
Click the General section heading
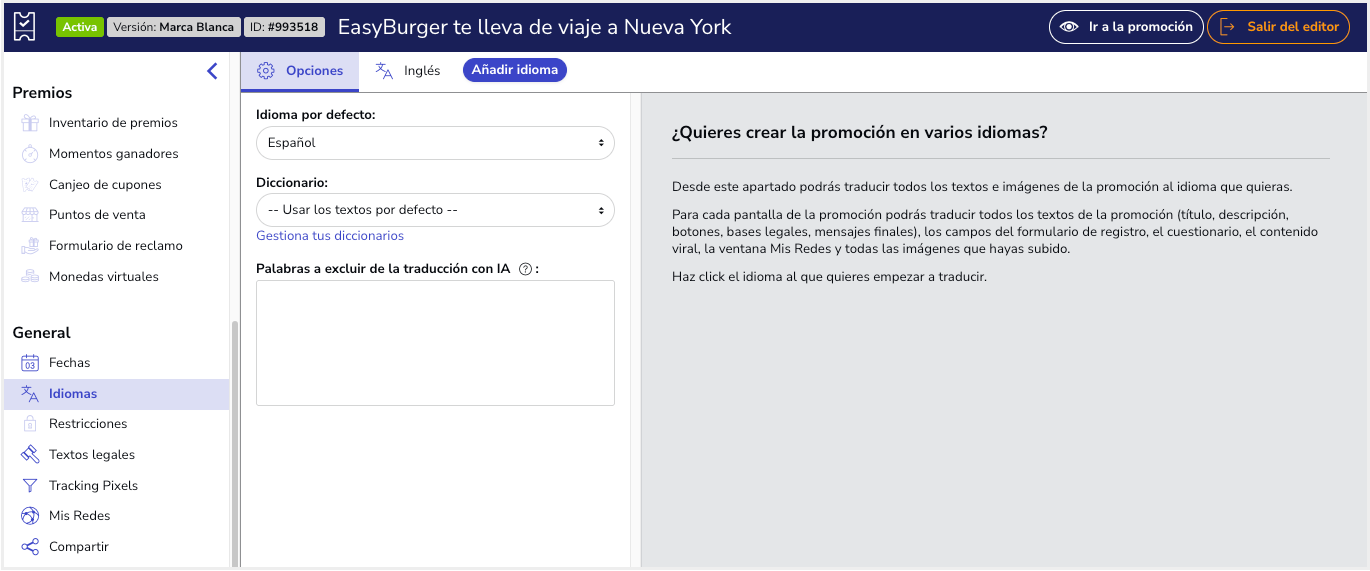click(41, 333)
